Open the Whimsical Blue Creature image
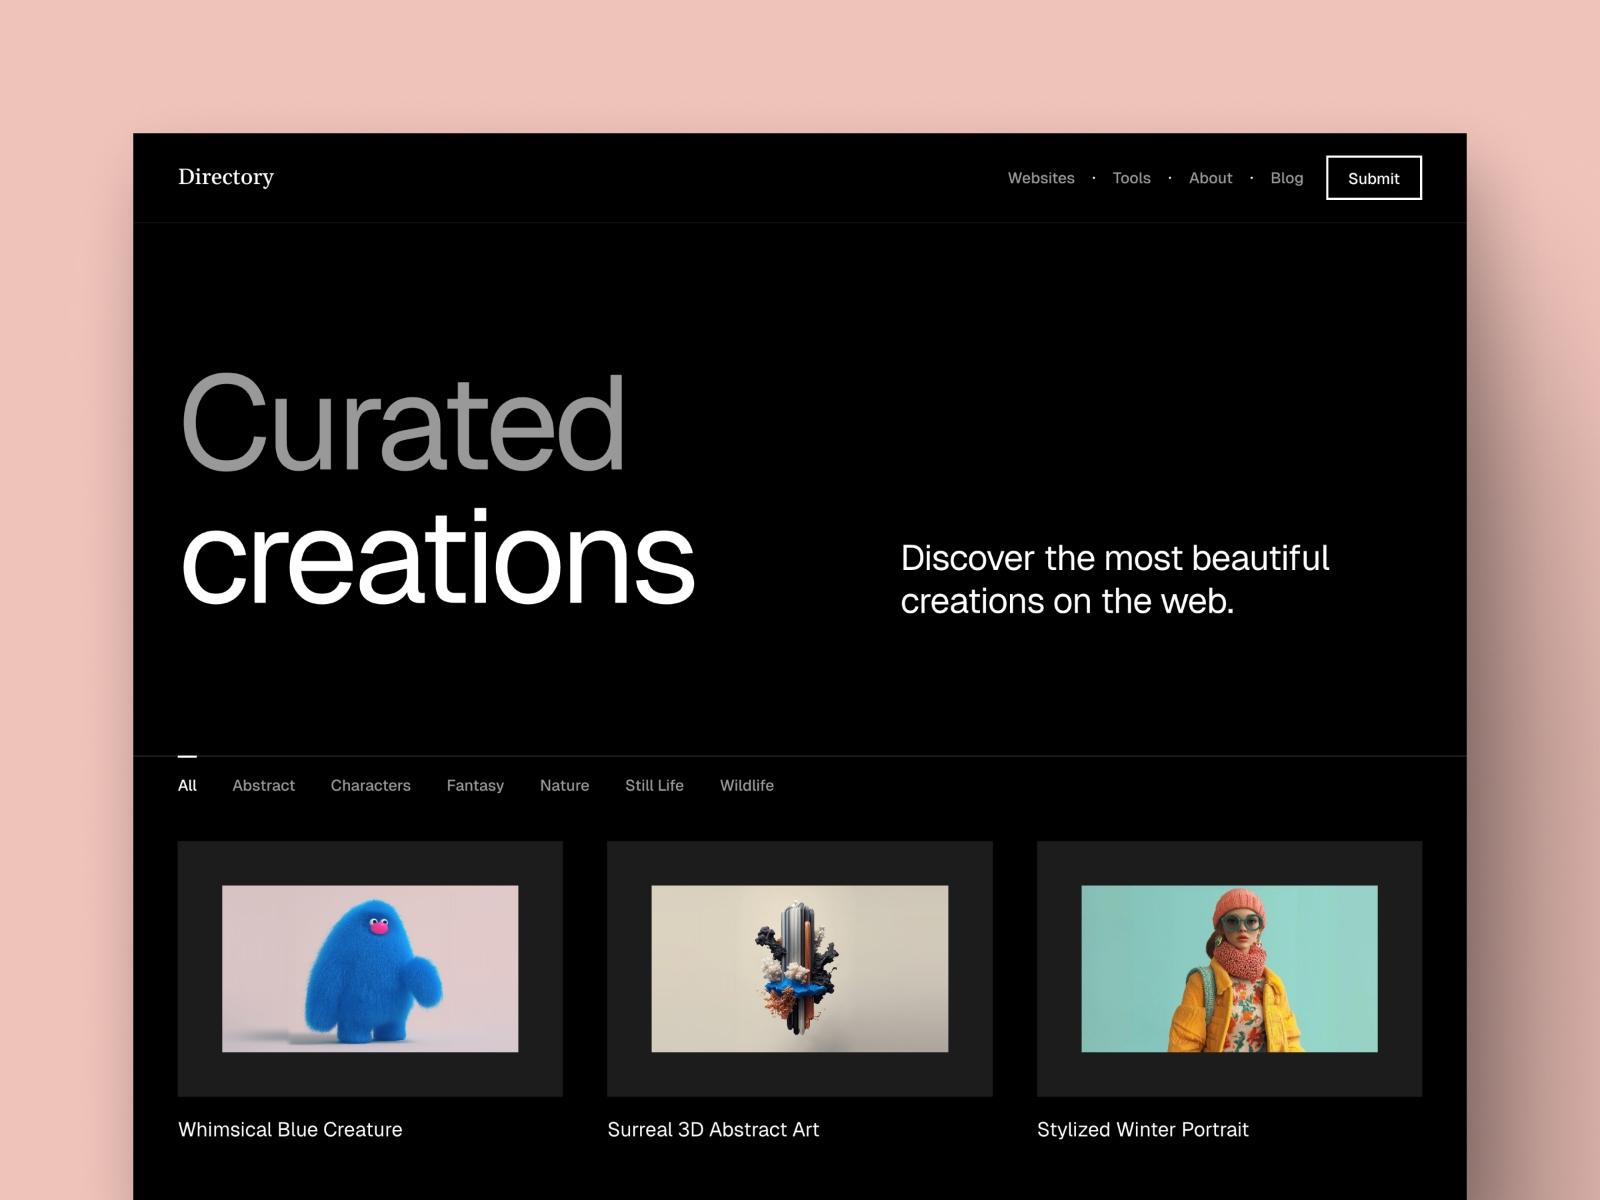 click(x=369, y=970)
